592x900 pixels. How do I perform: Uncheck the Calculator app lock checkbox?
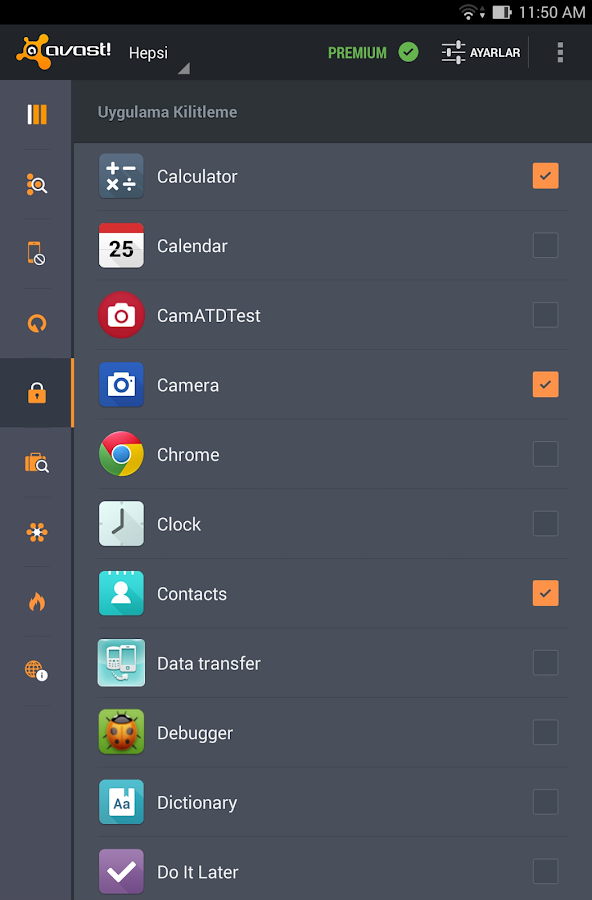(x=545, y=175)
